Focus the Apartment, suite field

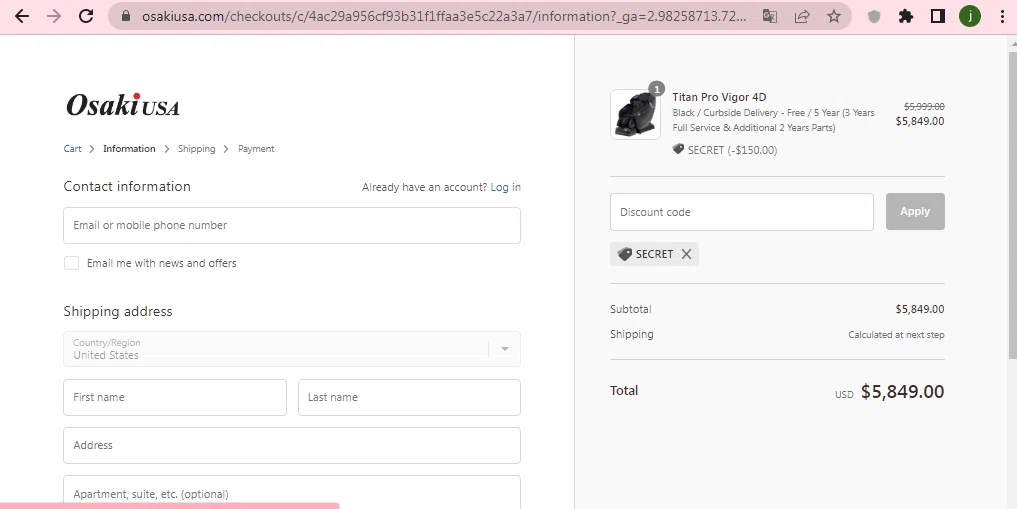coord(292,492)
